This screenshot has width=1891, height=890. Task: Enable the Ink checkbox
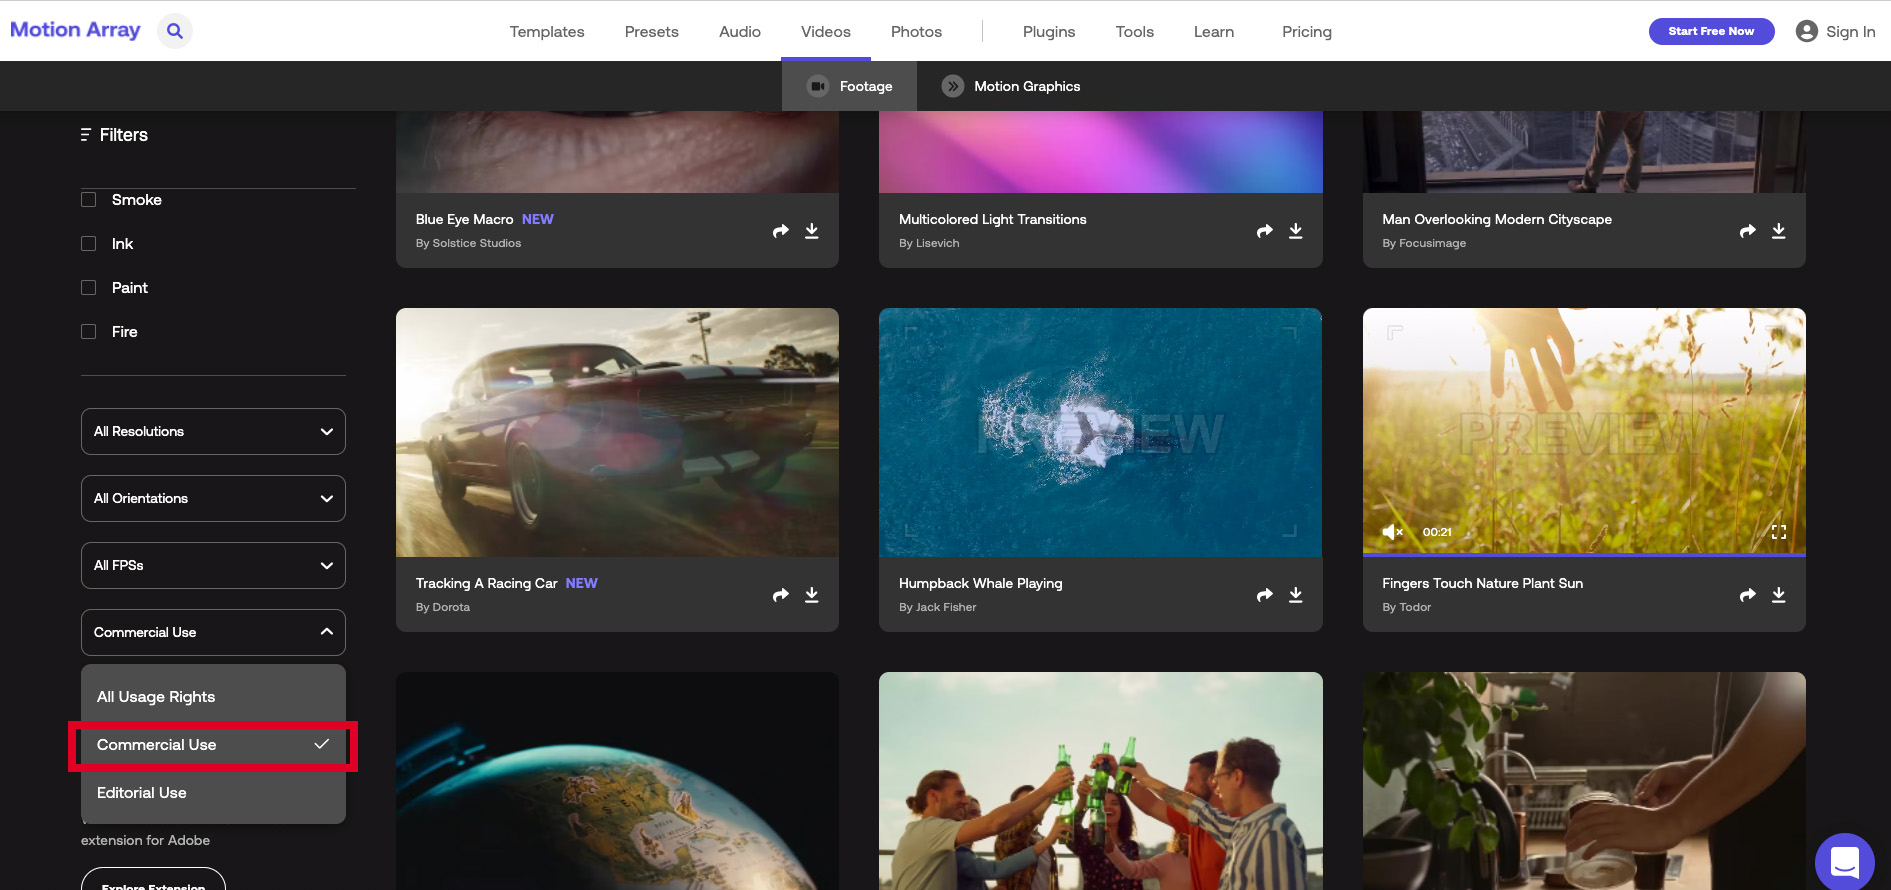pyautogui.click(x=89, y=244)
